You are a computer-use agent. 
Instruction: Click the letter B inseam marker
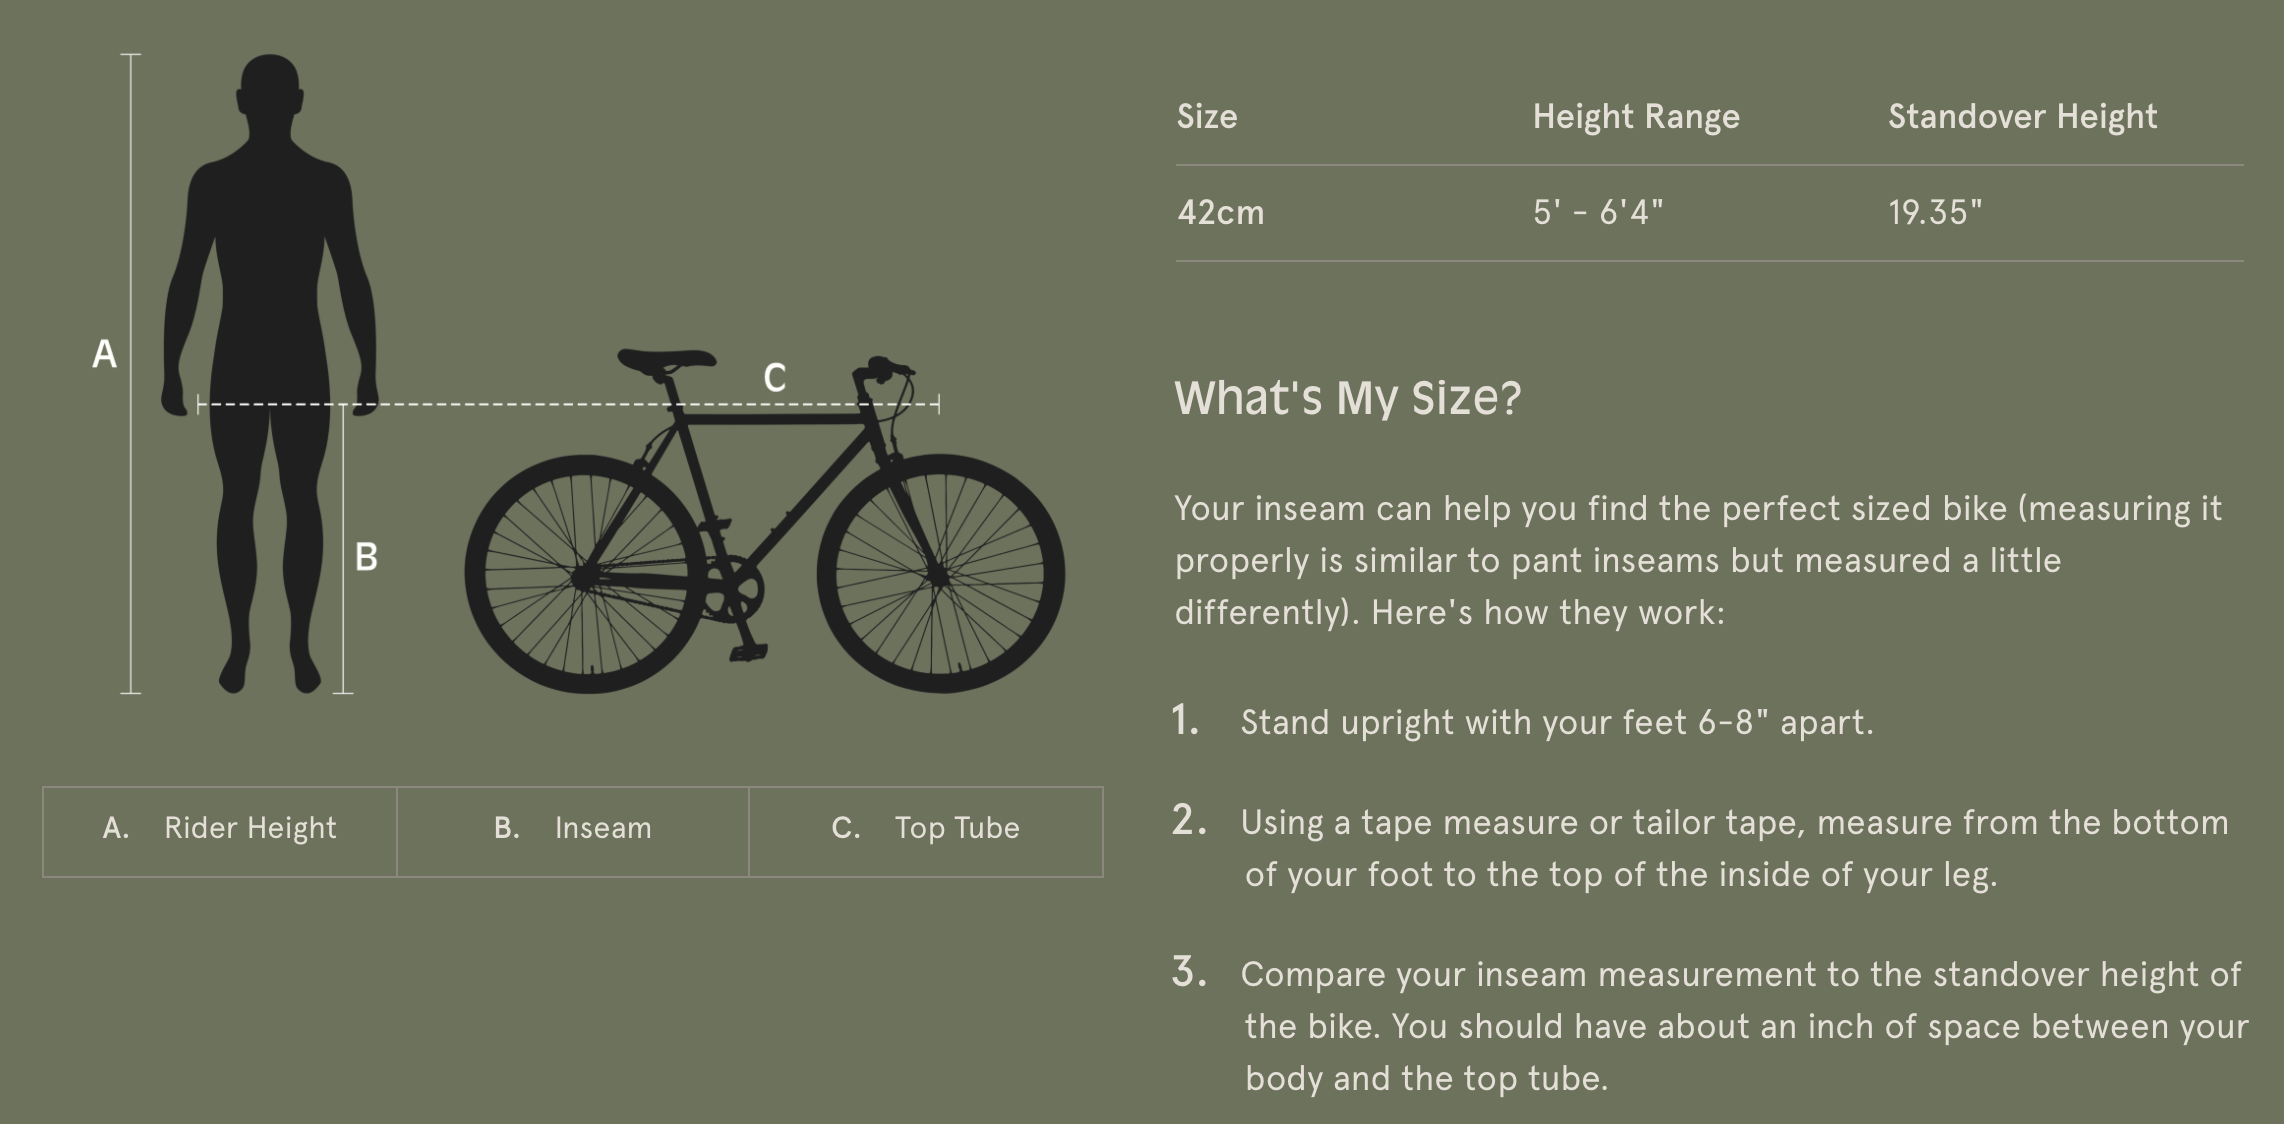click(x=366, y=557)
